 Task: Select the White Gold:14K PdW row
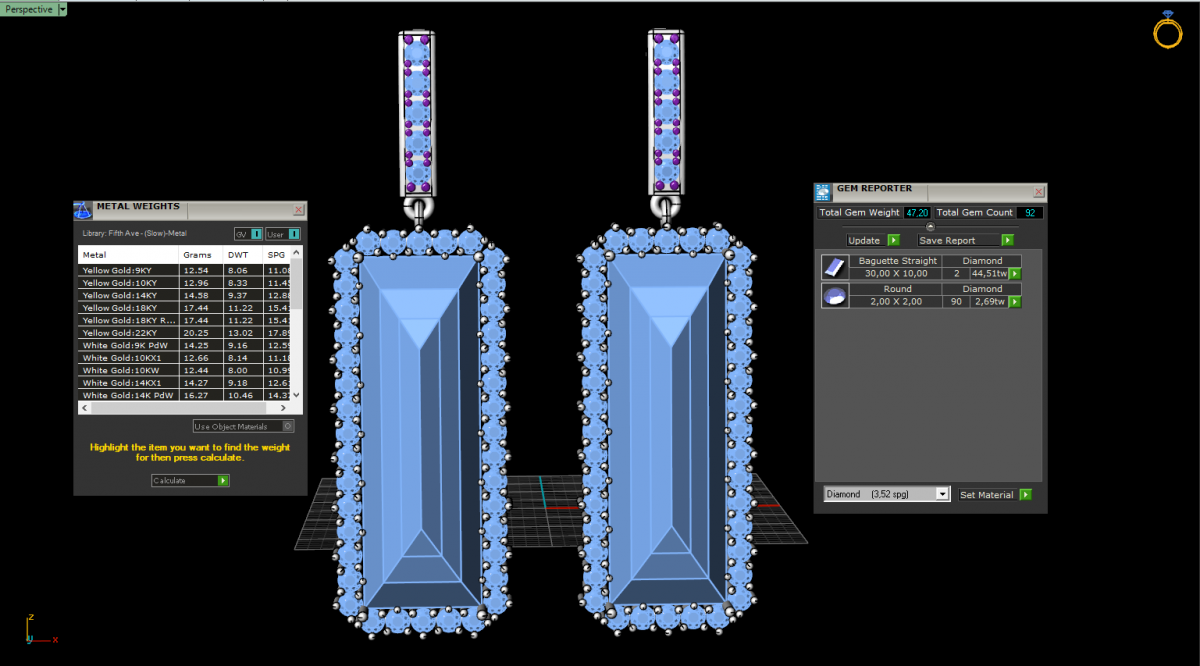[185, 395]
